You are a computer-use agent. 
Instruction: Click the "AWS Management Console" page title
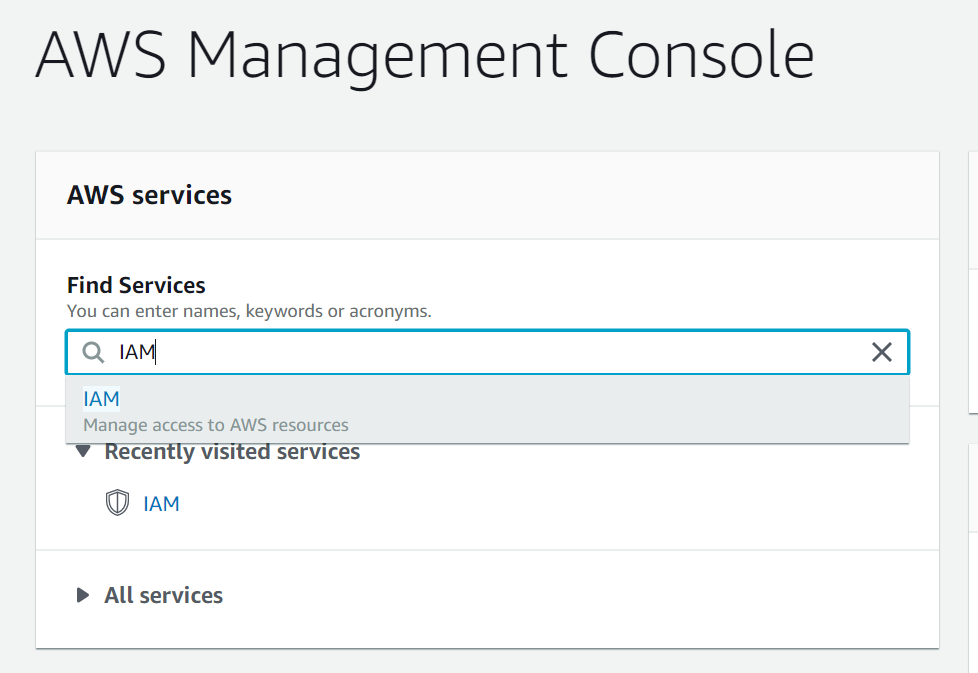[424, 56]
